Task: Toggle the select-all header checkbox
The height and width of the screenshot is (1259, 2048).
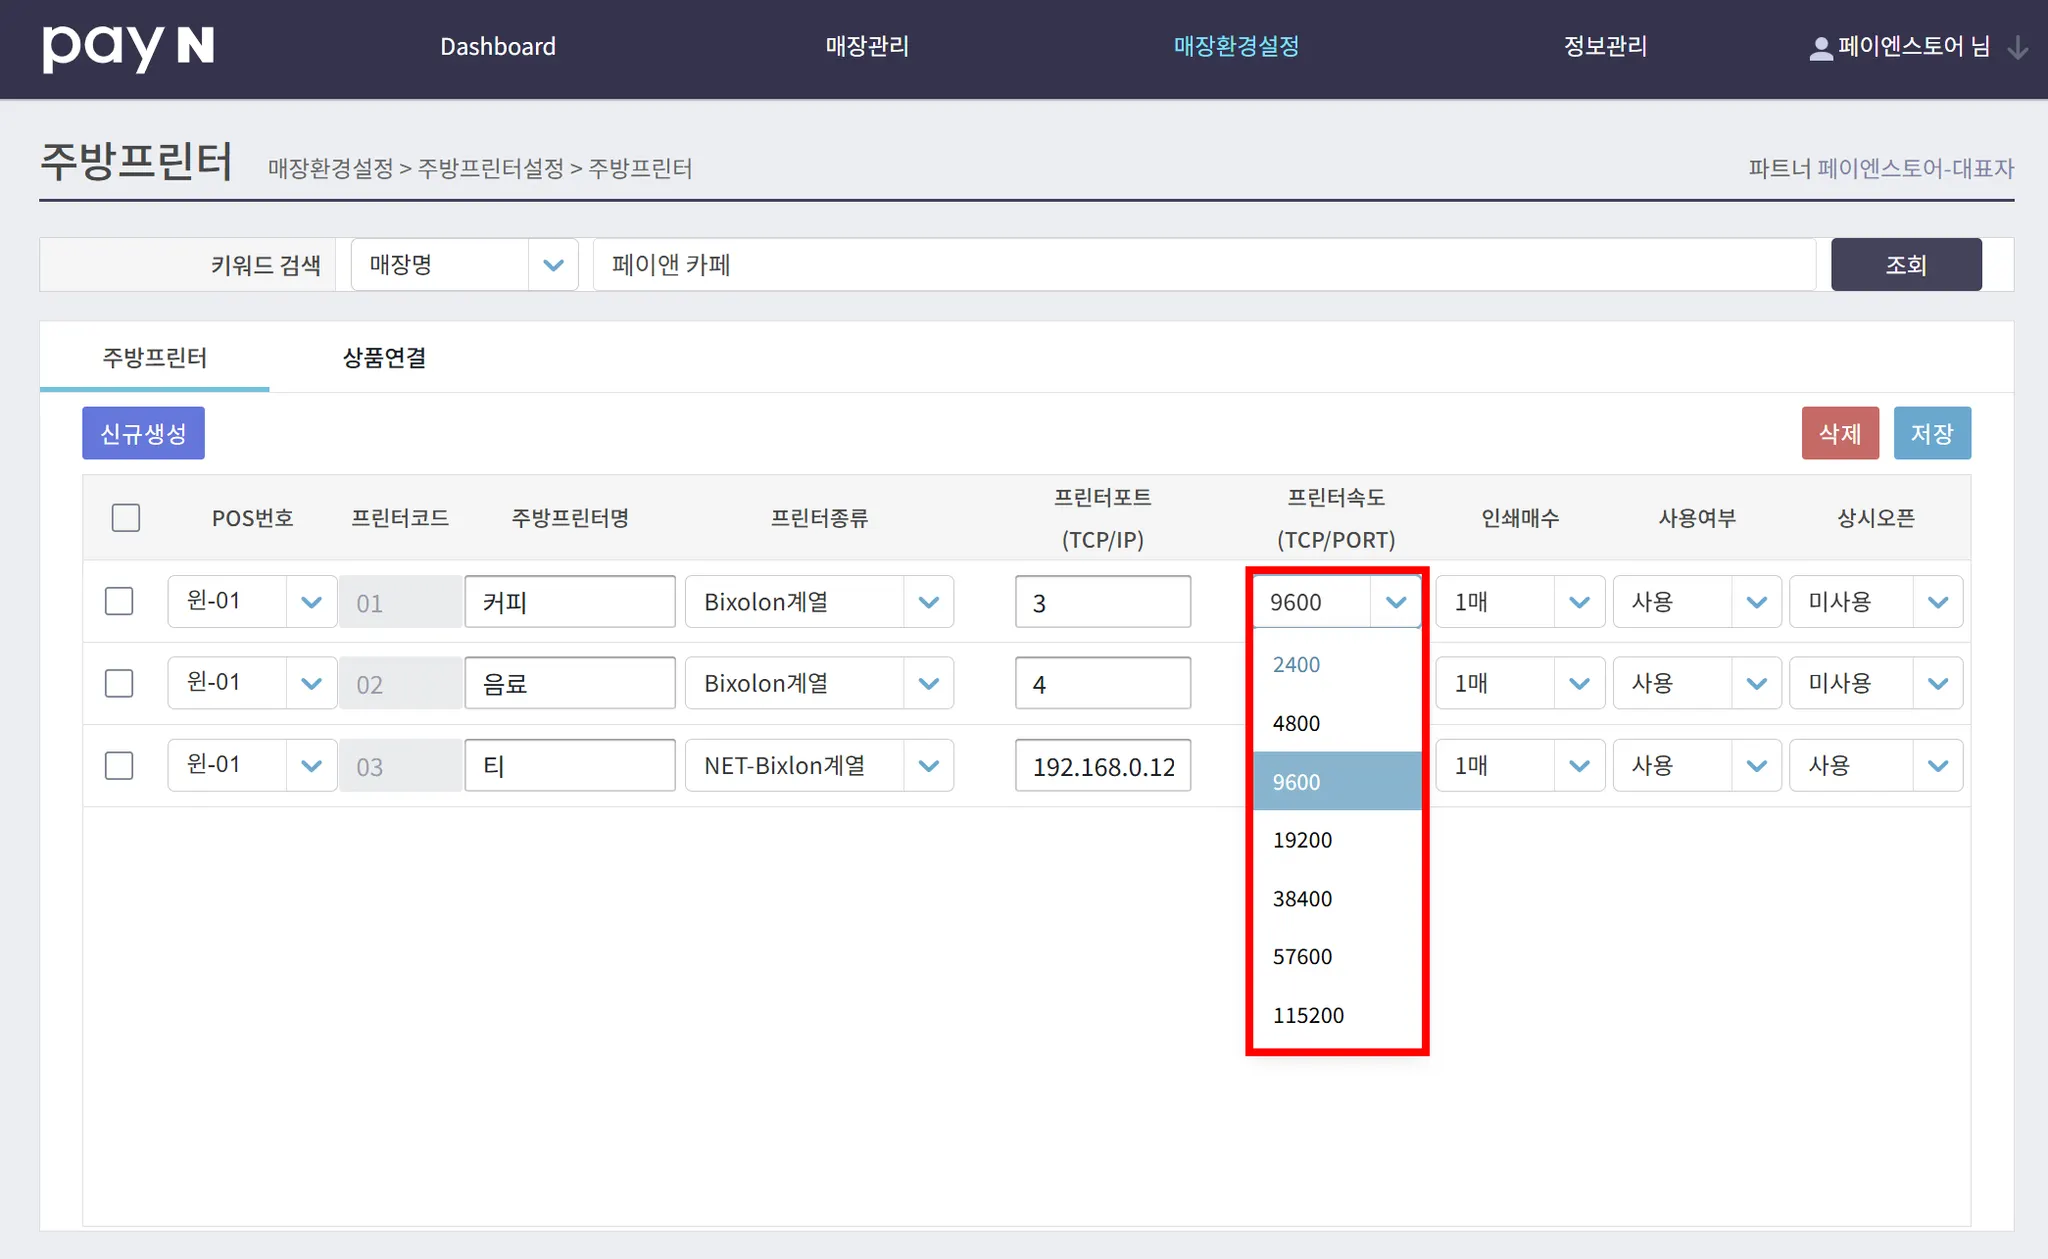Action: (126, 518)
